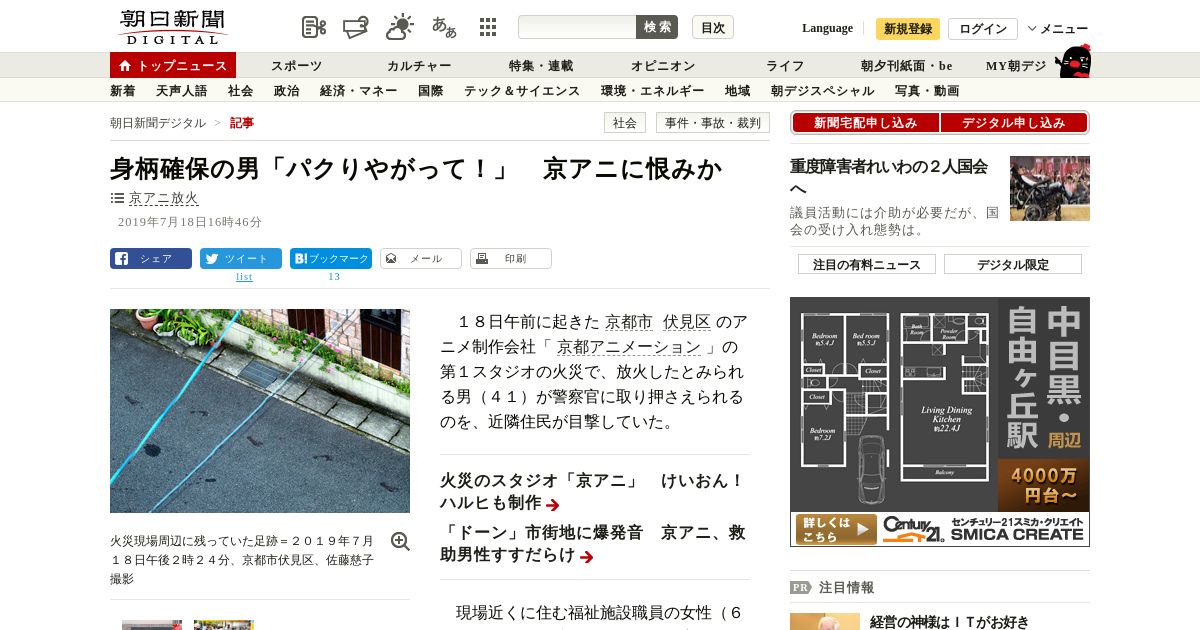This screenshot has height=630, width=1200.
Task: Click the mascot character icon
Action: point(1073,61)
